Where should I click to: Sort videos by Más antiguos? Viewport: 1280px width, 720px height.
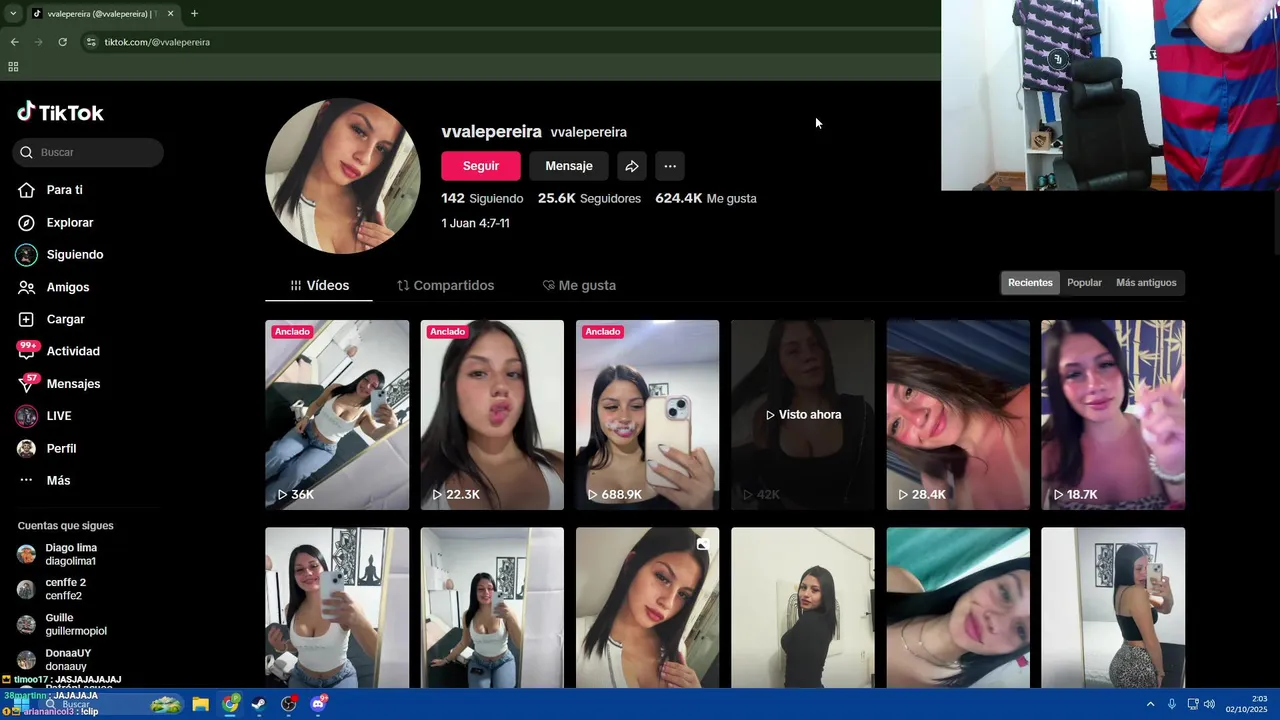coord(1146,283)
